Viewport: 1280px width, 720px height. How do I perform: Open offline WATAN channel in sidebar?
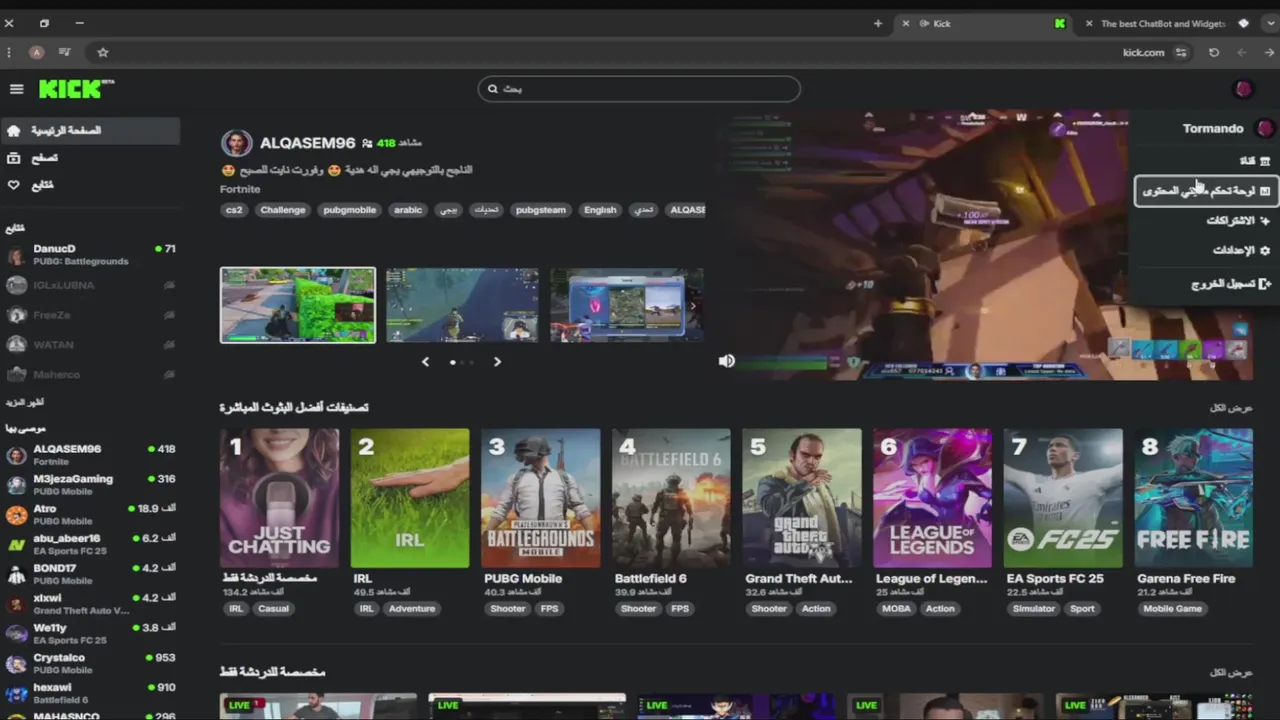coord(90,345)
